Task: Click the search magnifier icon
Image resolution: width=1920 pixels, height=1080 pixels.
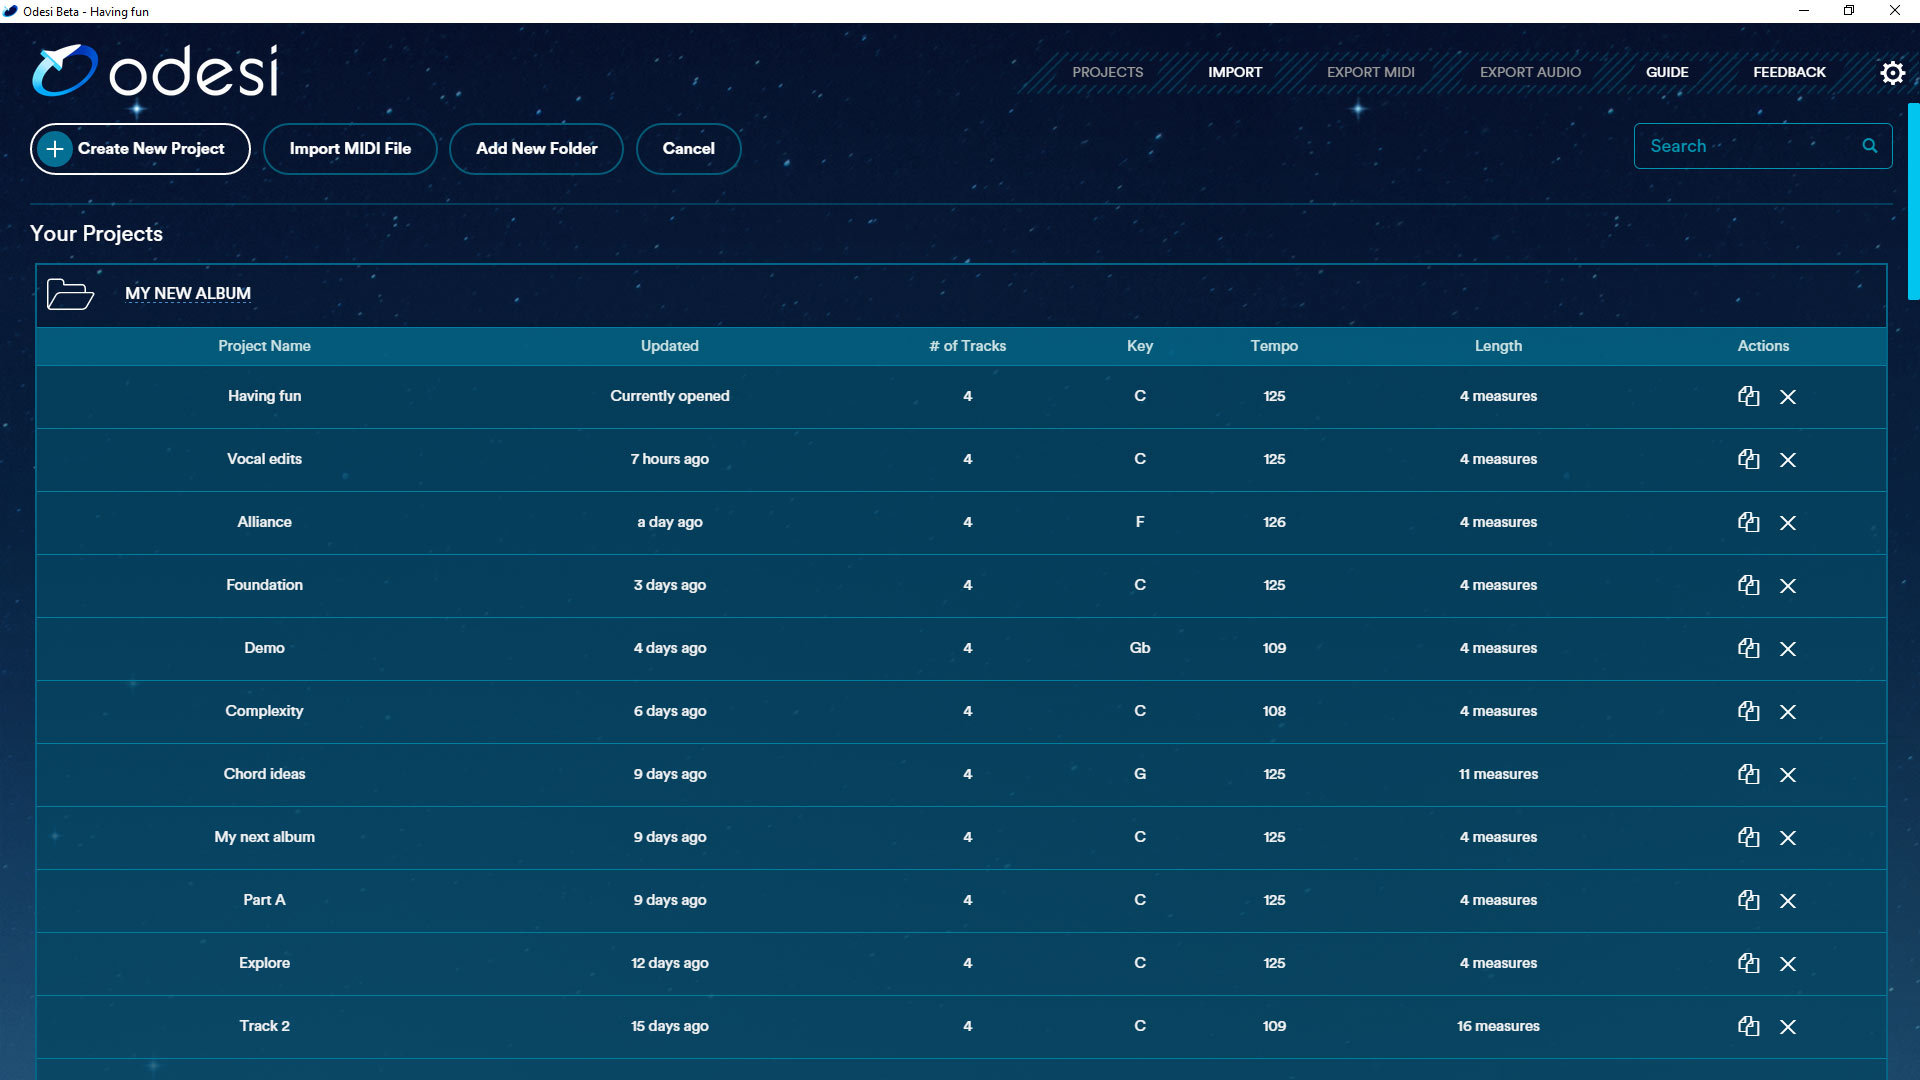Action: tap(1869, 145)
